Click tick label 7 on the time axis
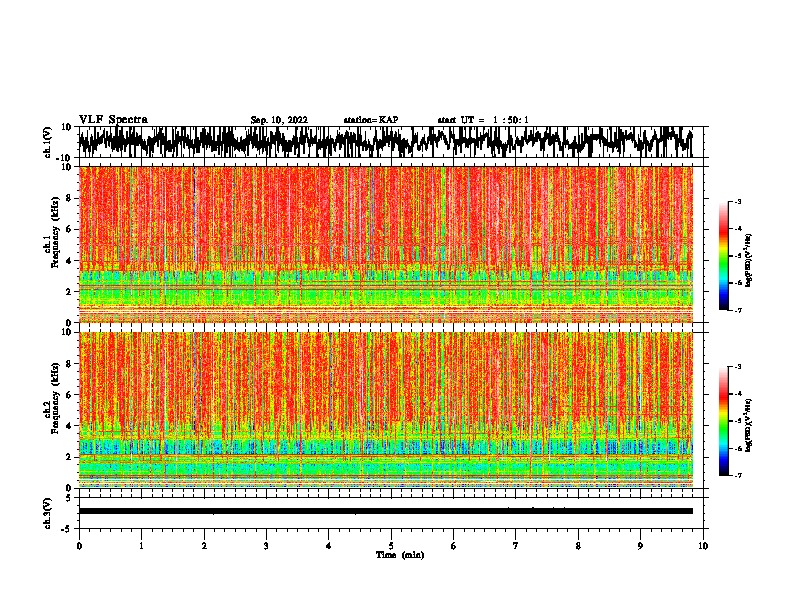792x612 pixels. 516,546
